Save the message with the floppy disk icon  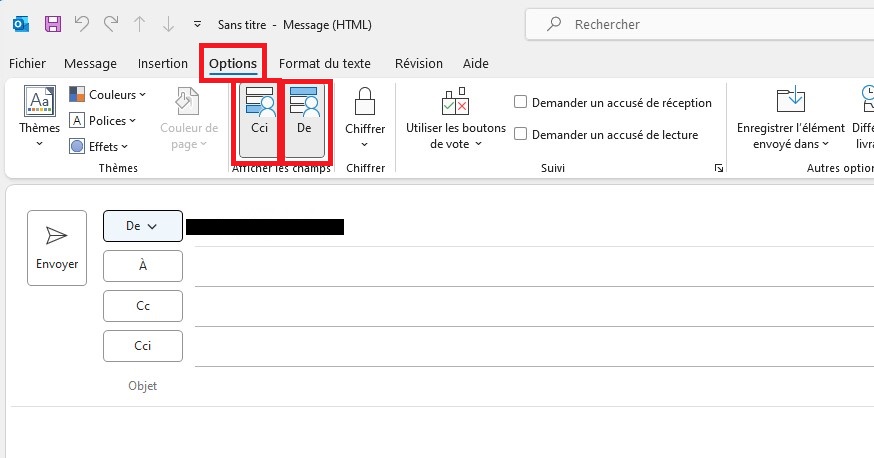[x=53, y=24]
